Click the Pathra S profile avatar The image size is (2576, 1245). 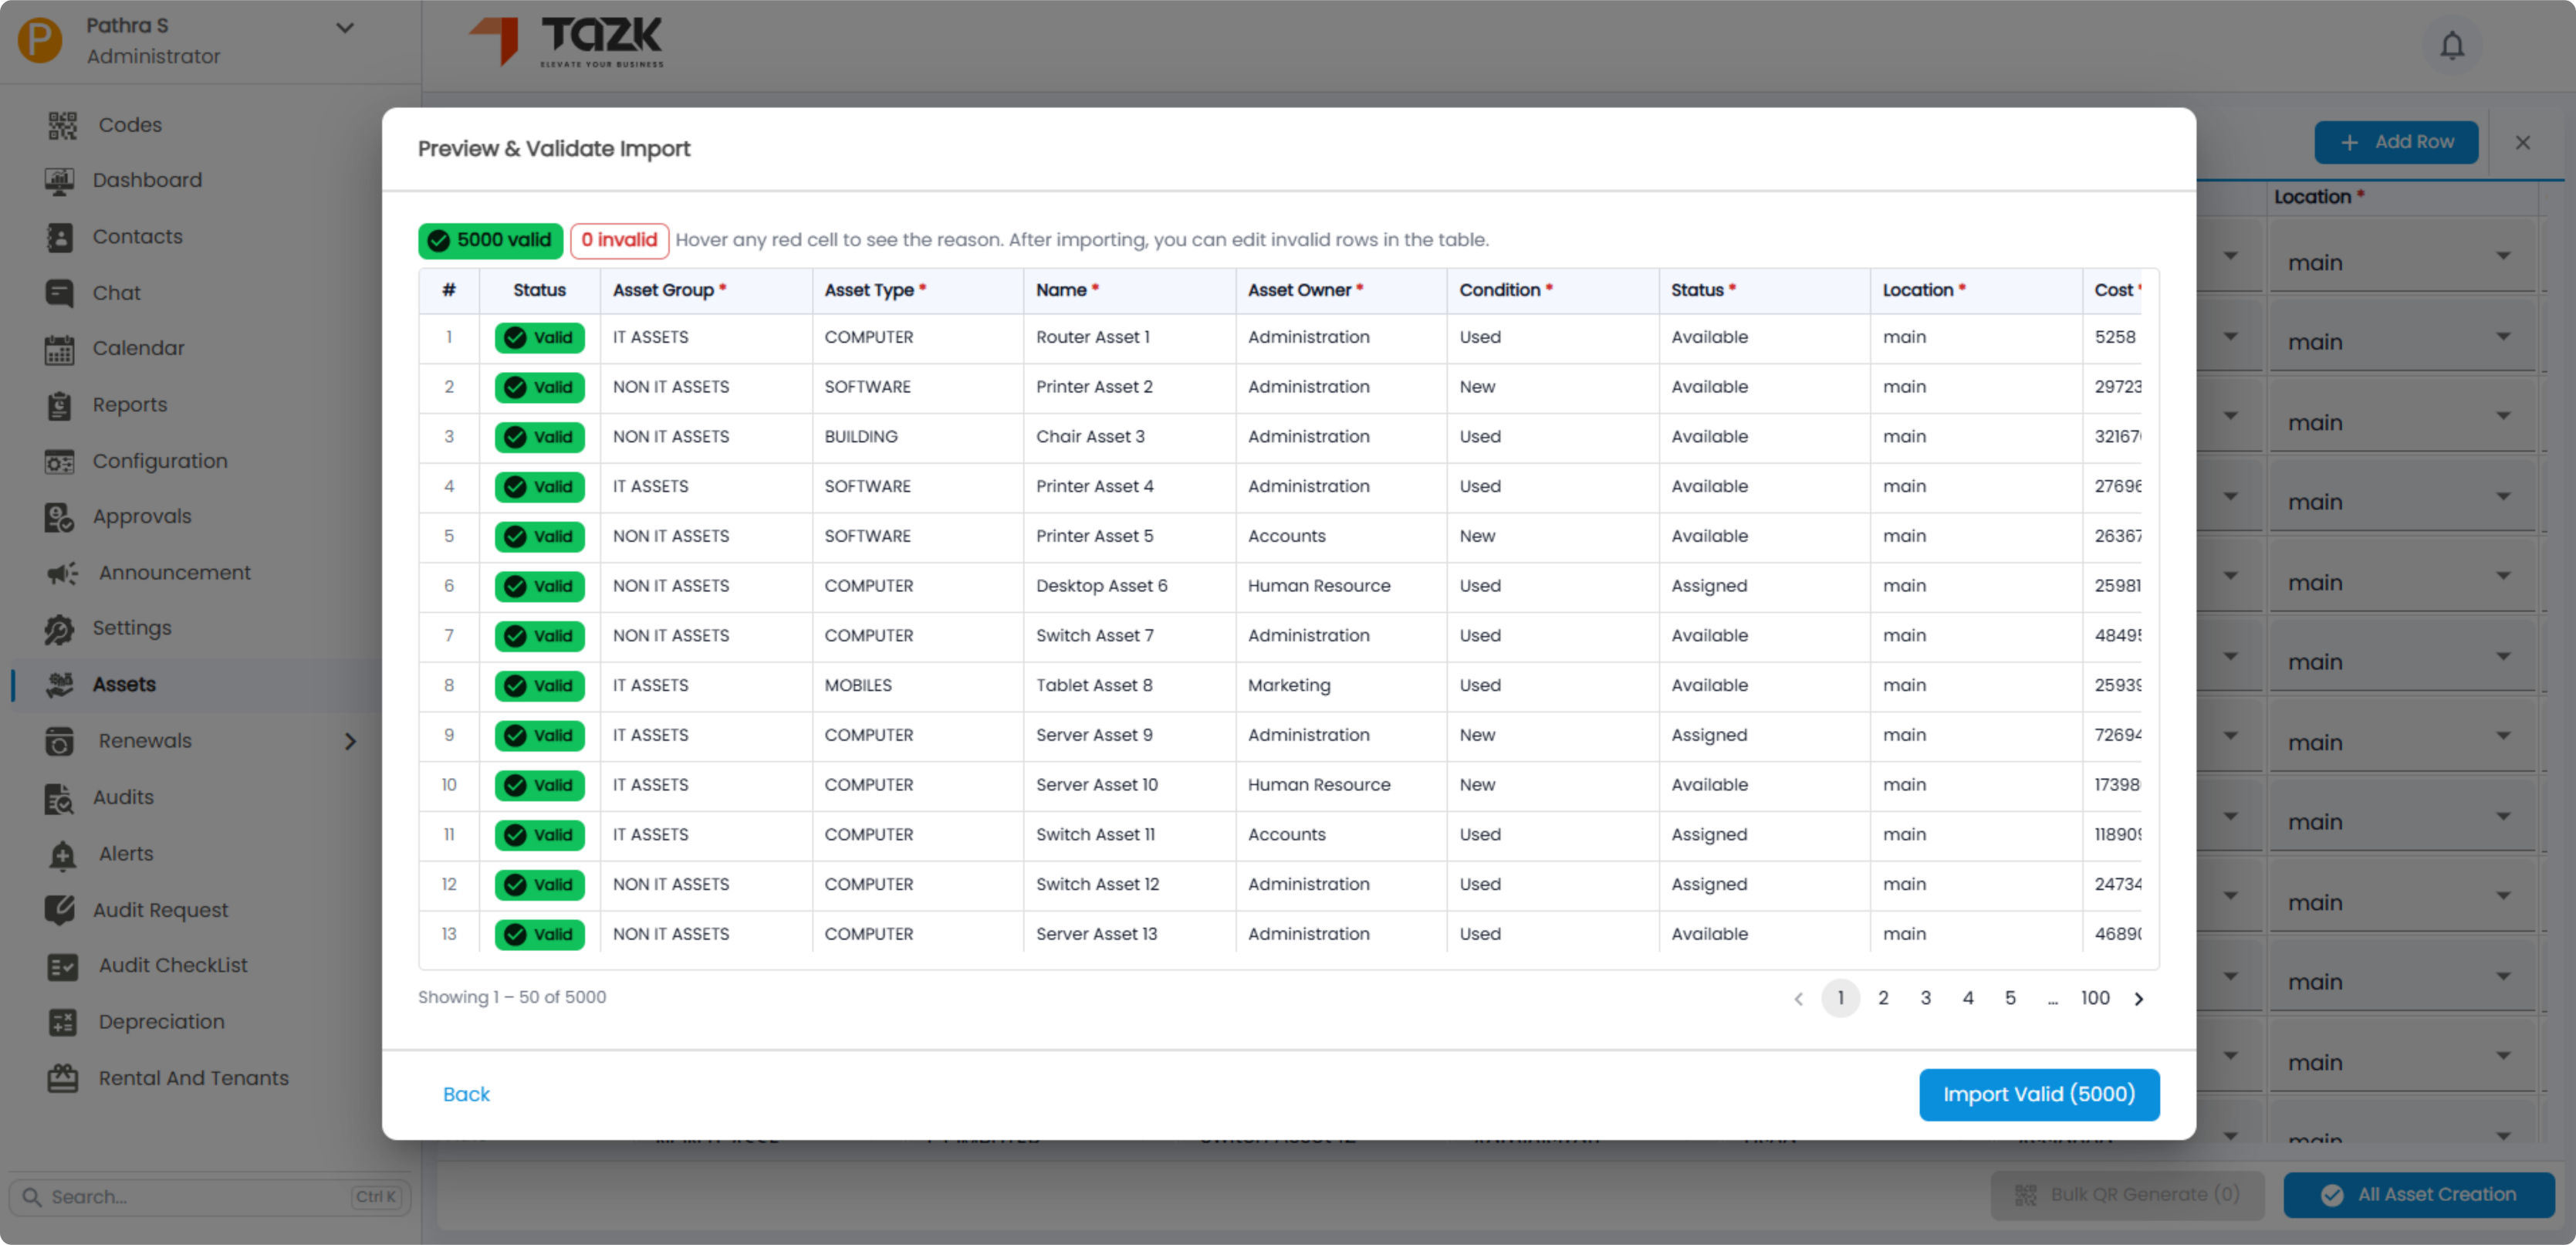tap(40, 41)
